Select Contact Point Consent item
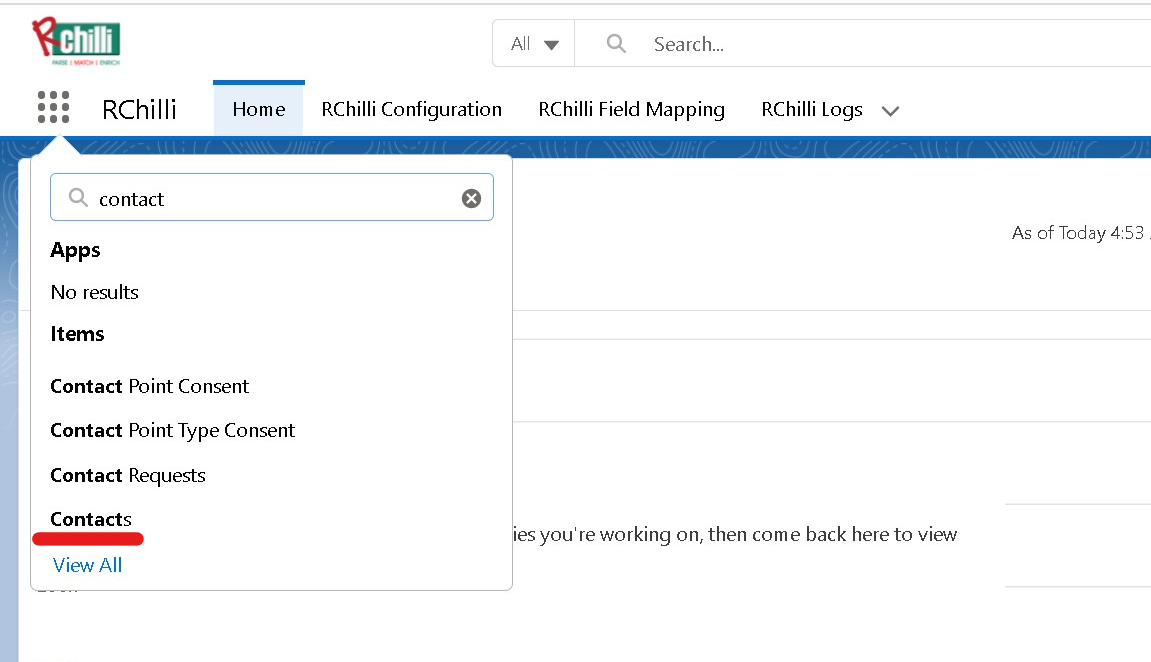 pyautogui.click(x=150, y=386)
